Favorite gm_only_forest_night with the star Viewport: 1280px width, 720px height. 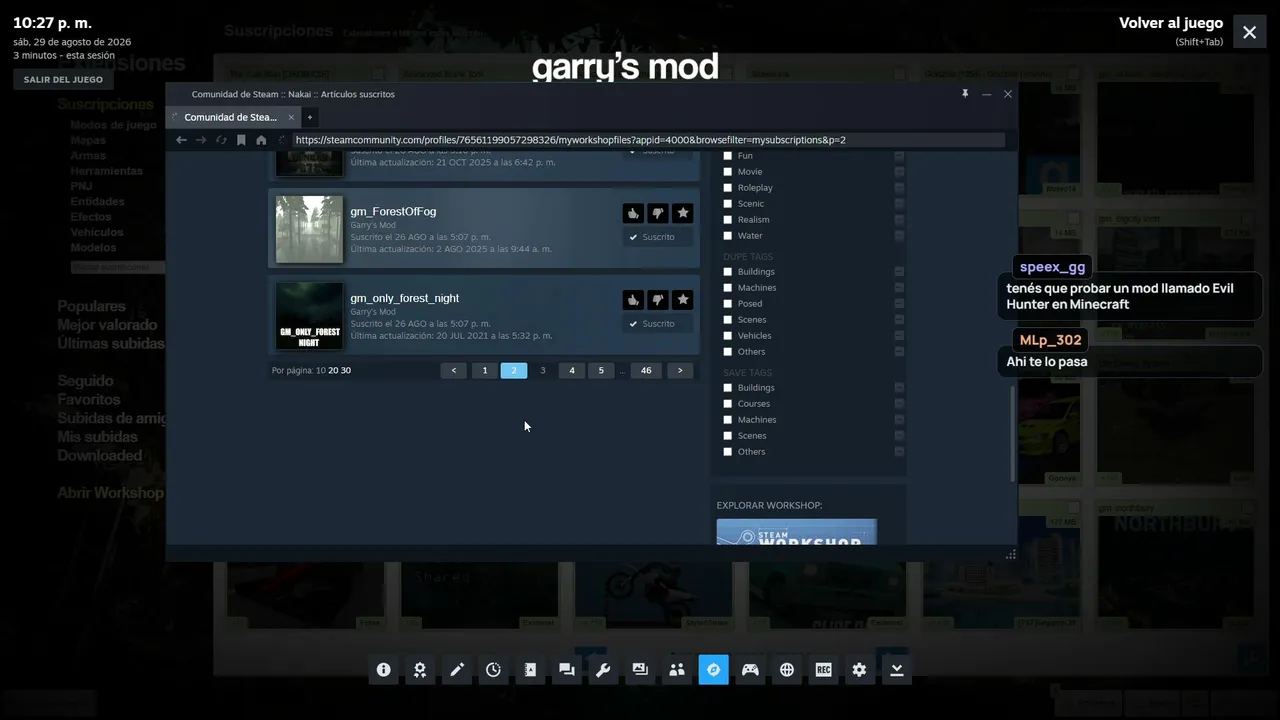(682, 300)
